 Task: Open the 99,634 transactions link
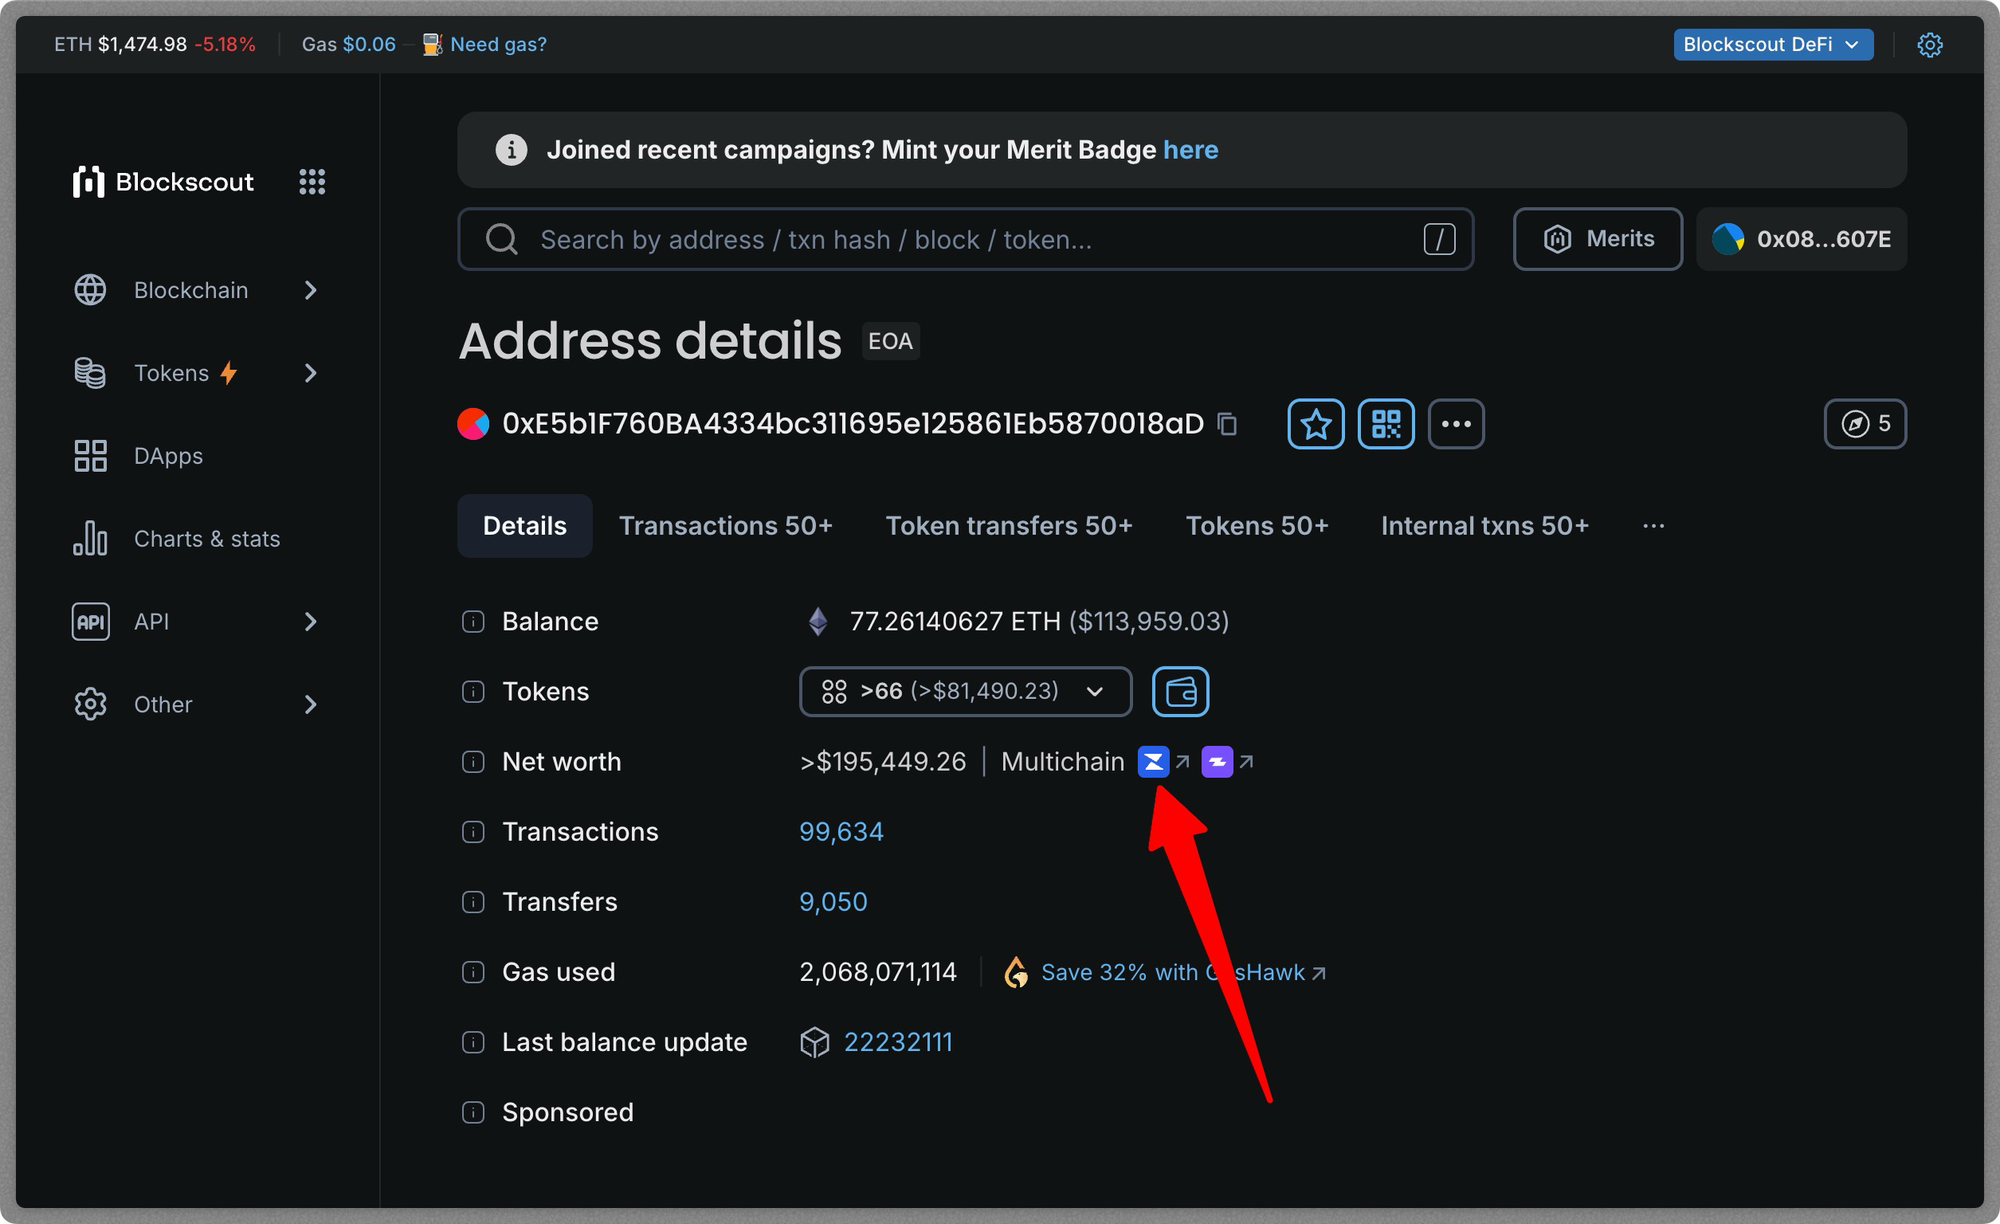click(x=841, y=832)
